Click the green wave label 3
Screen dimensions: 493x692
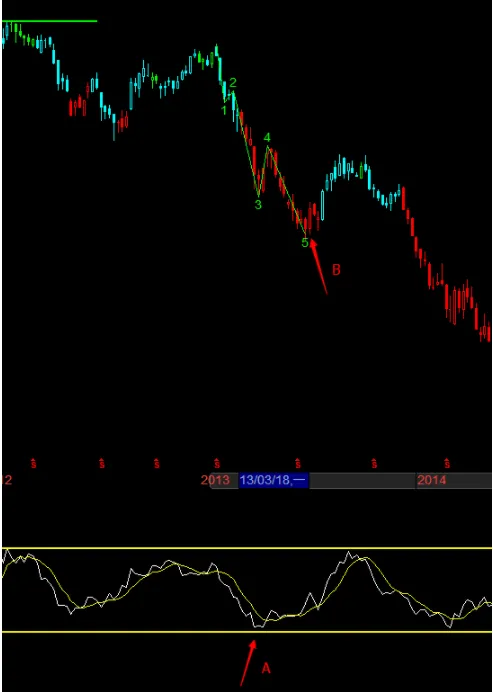258,204
